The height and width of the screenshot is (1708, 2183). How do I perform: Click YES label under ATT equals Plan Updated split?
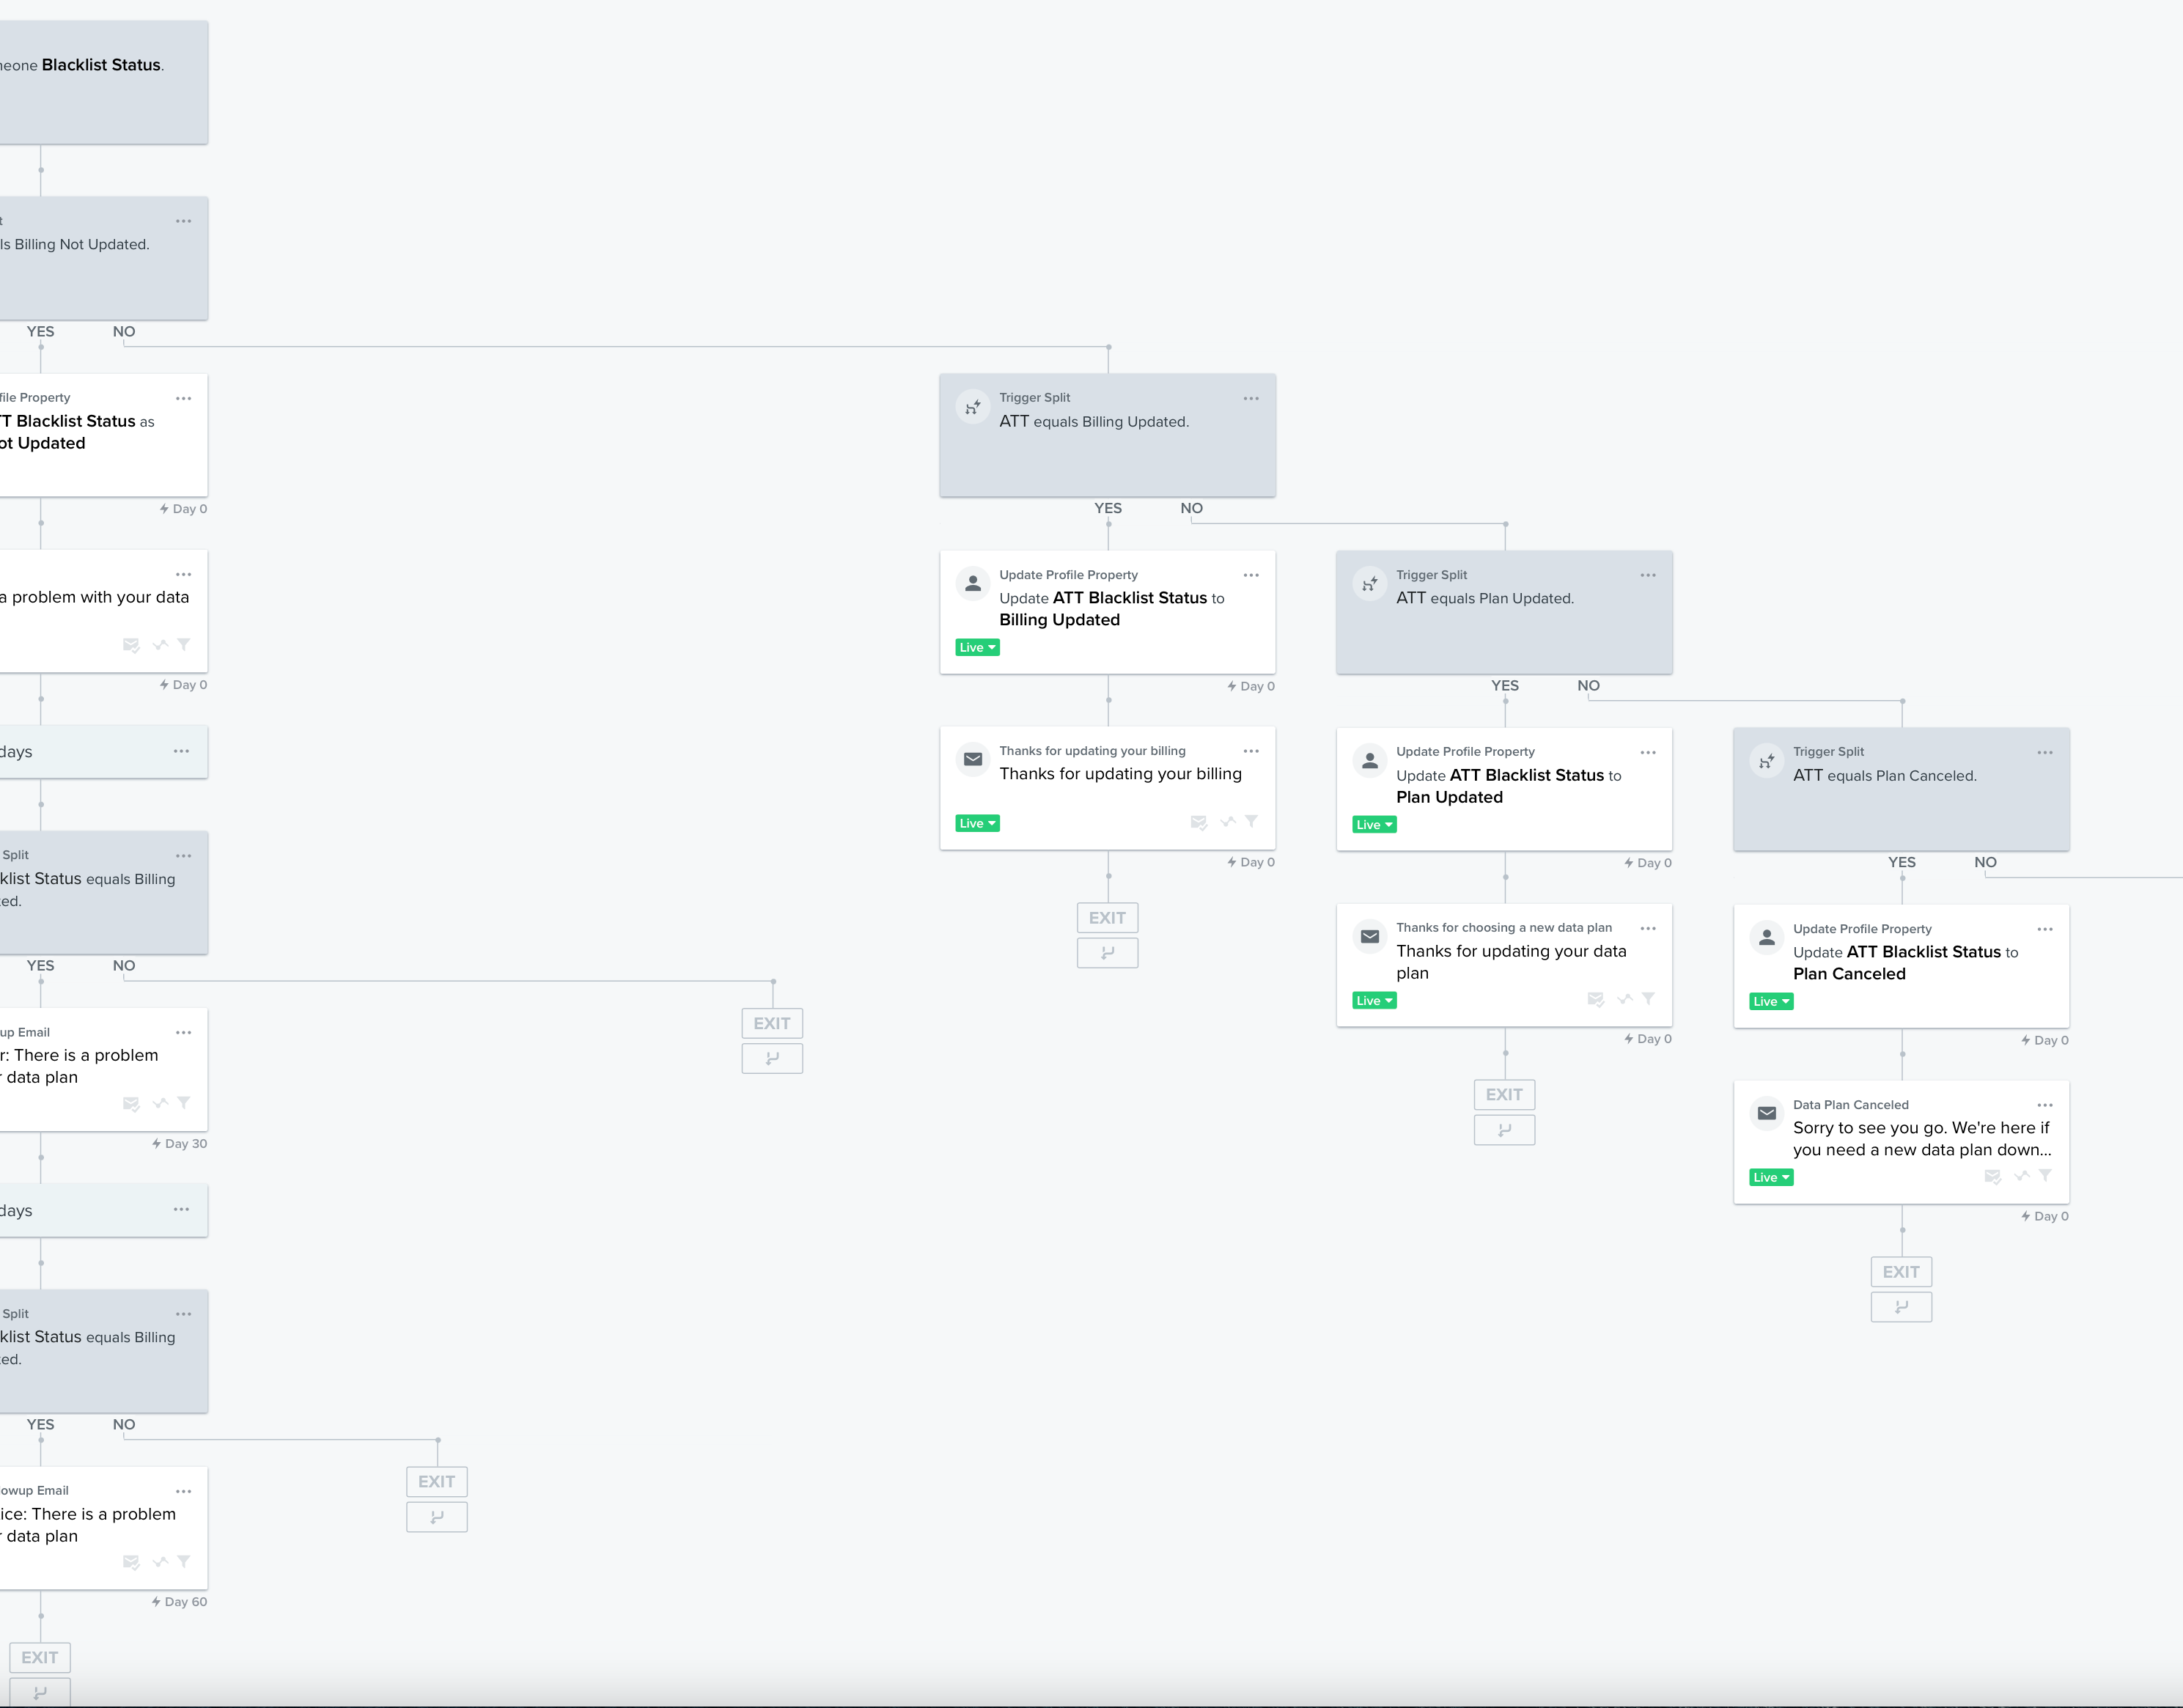coord(1504,685)
